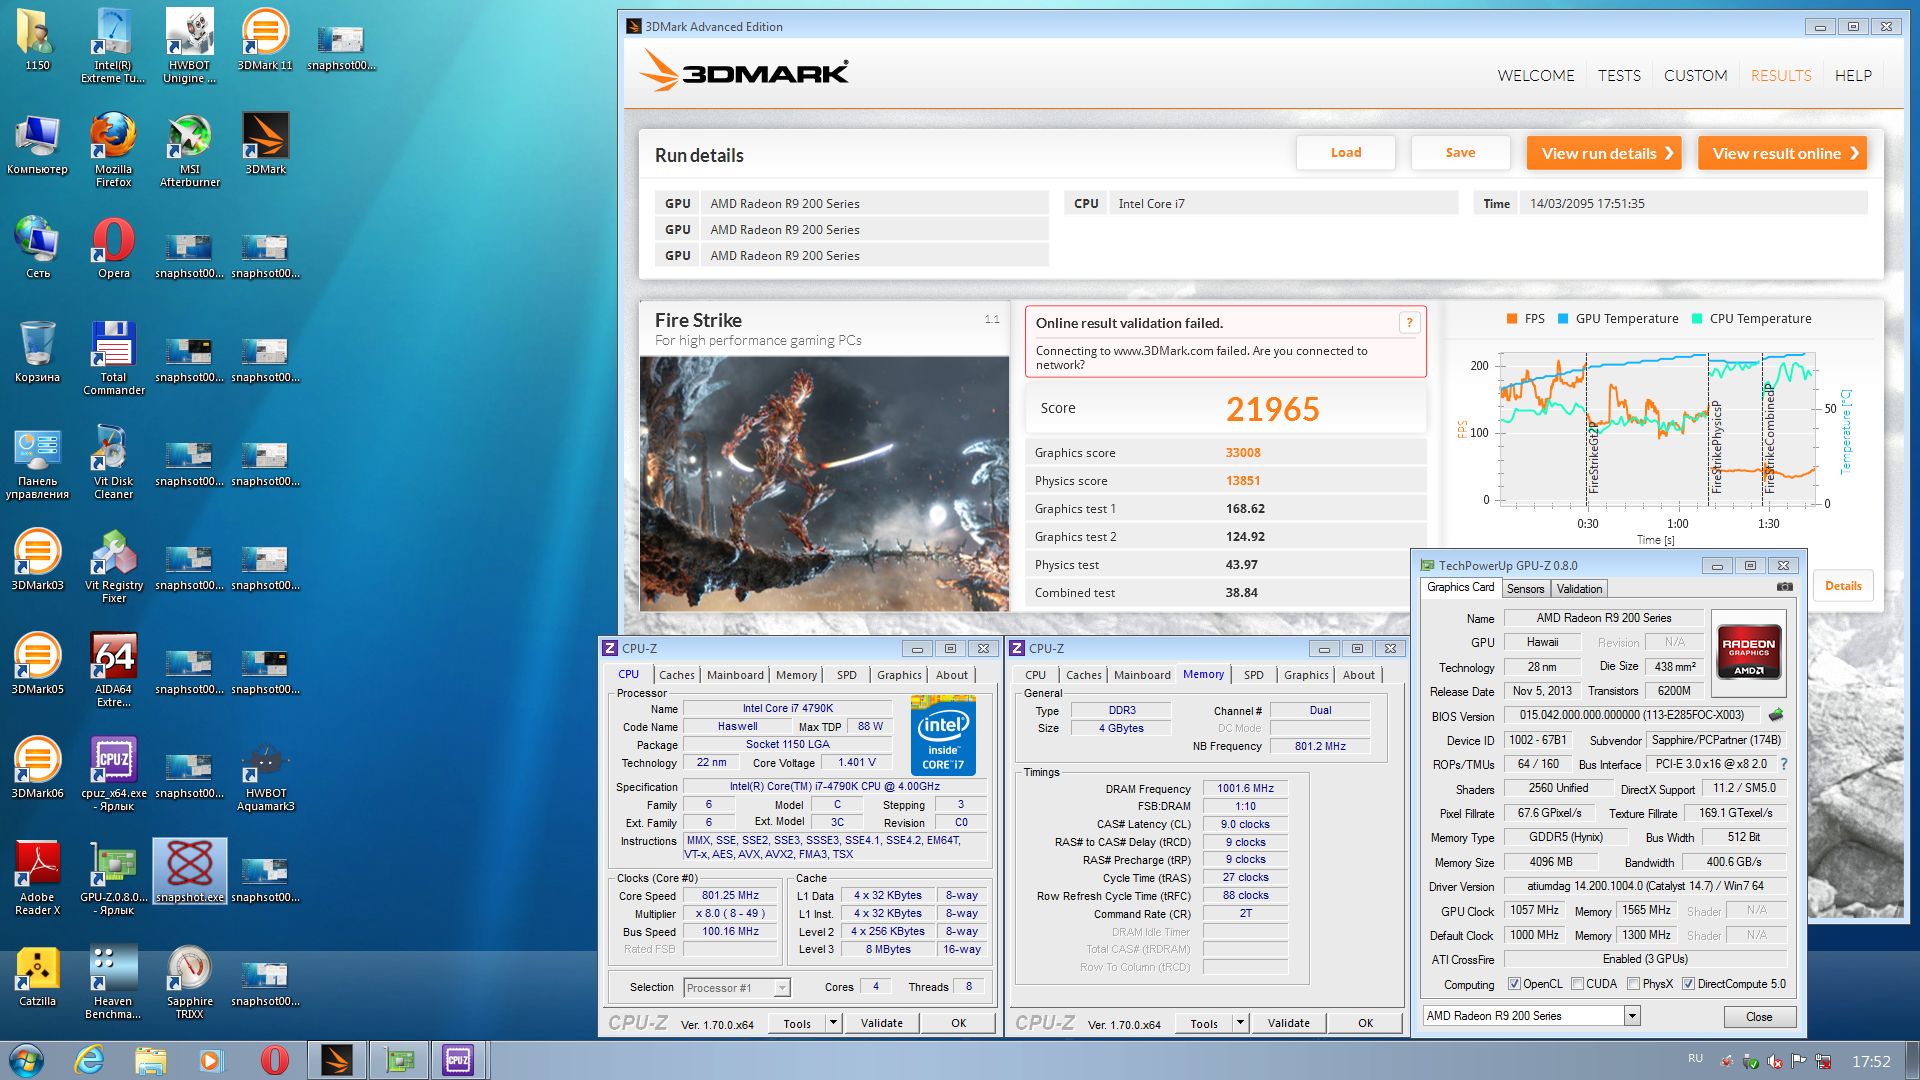
Task: Click Close button in GPU-Z
Action: (1759, 1017)
